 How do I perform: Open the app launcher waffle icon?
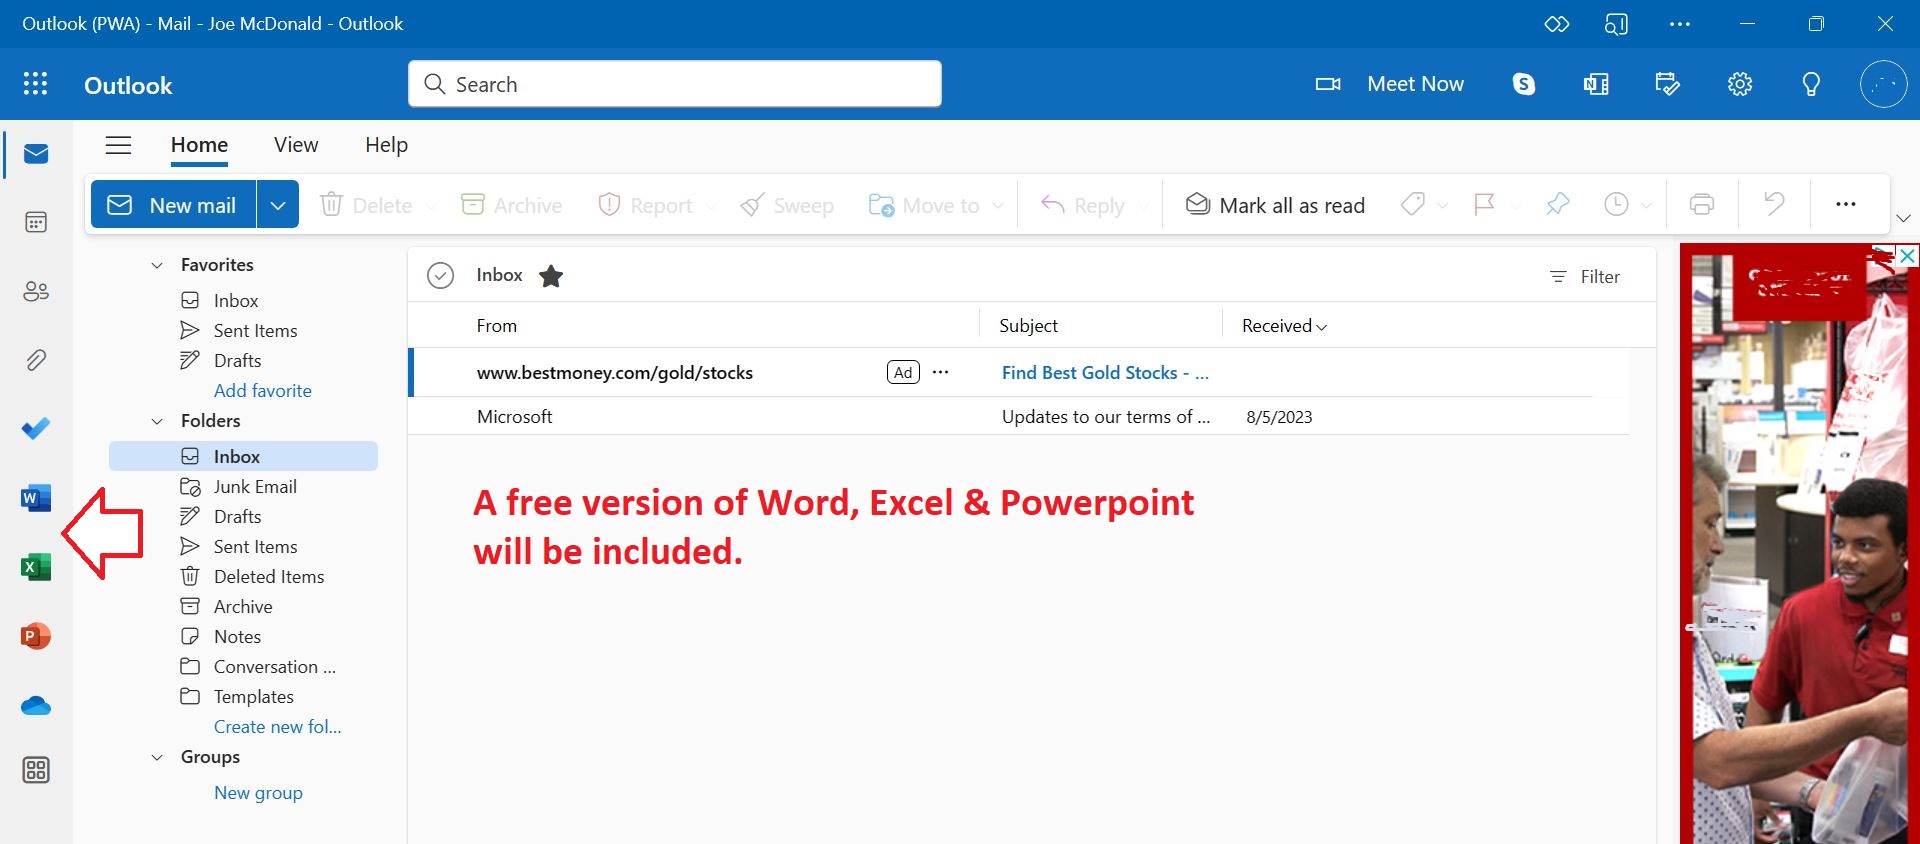(x=35, y=84)
